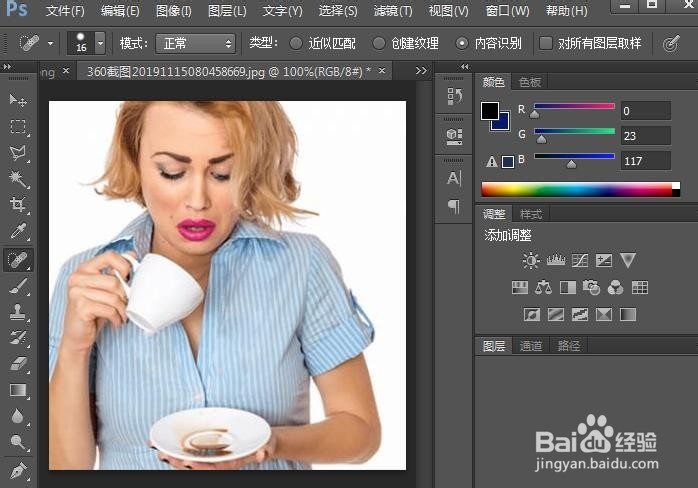Add an Exposure adjustment

(x=604, y=260)
